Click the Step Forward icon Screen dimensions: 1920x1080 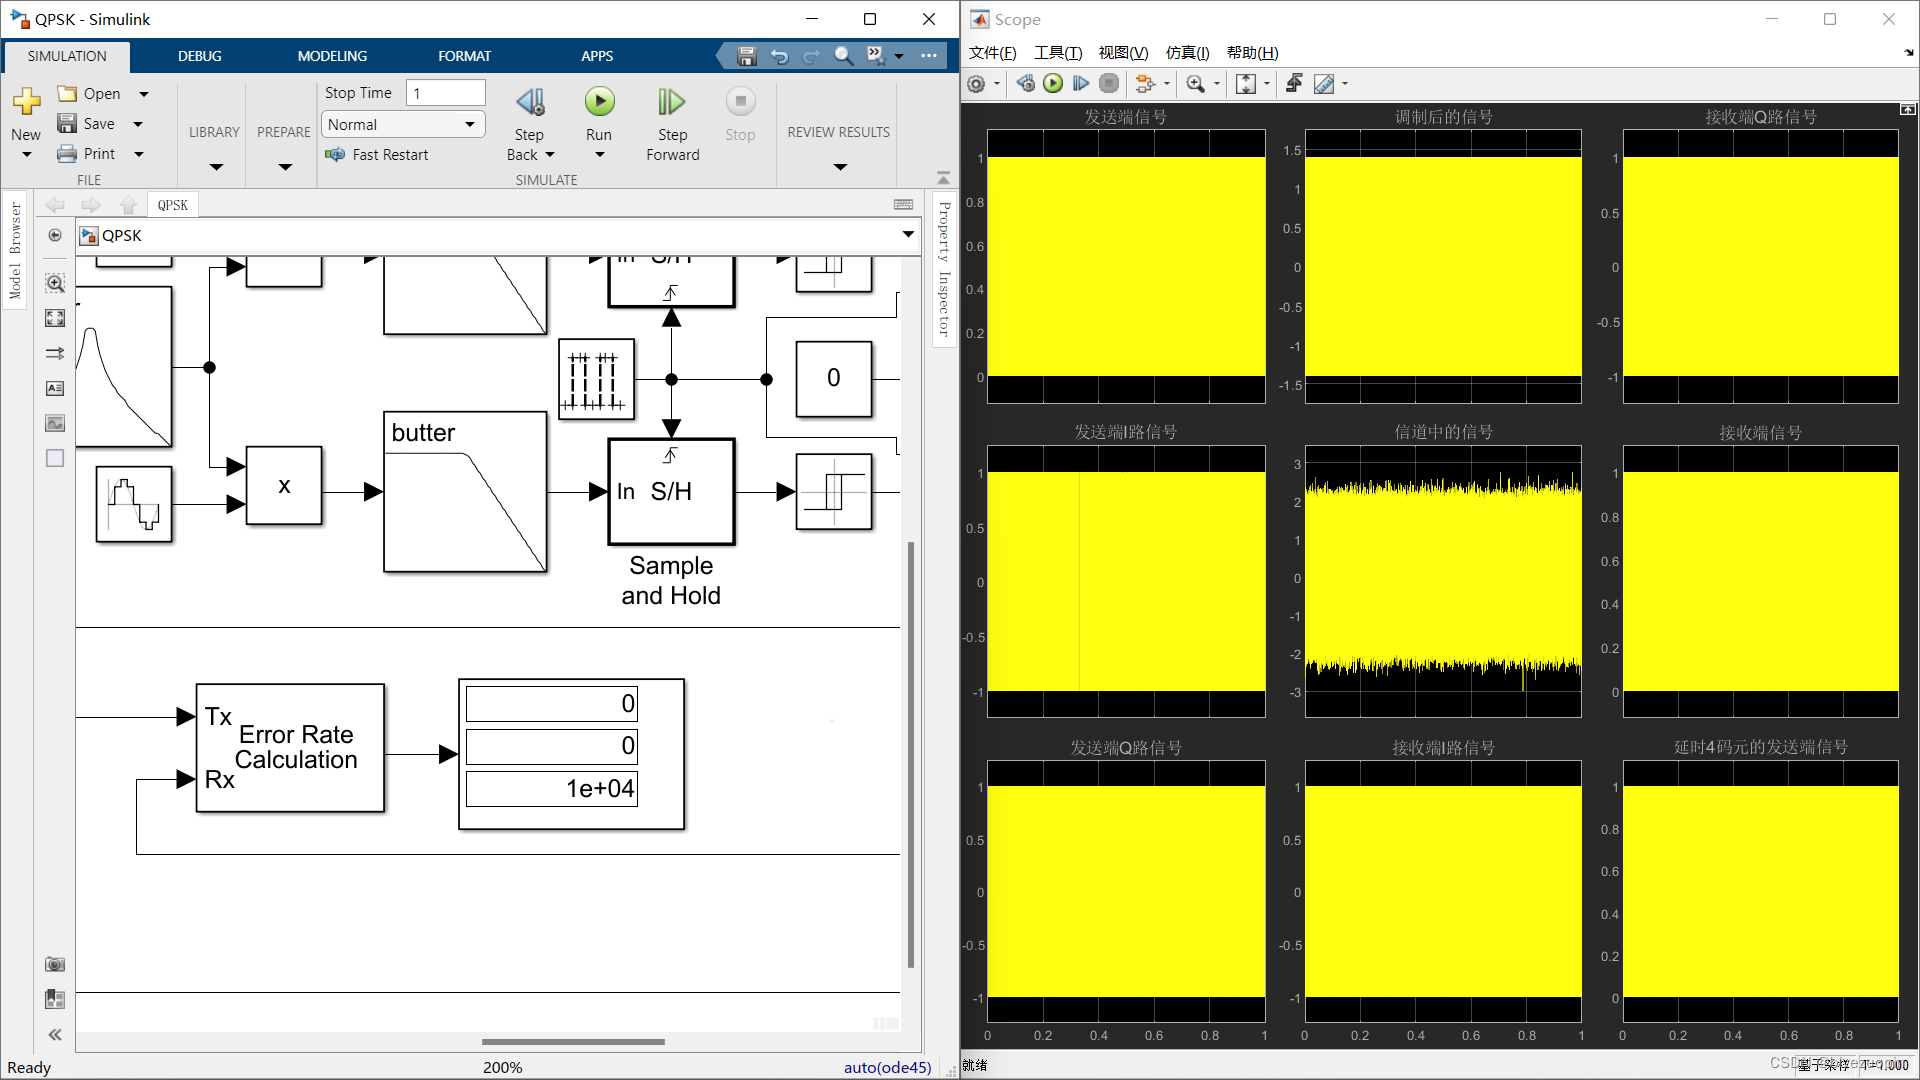[x=672, y=102]
